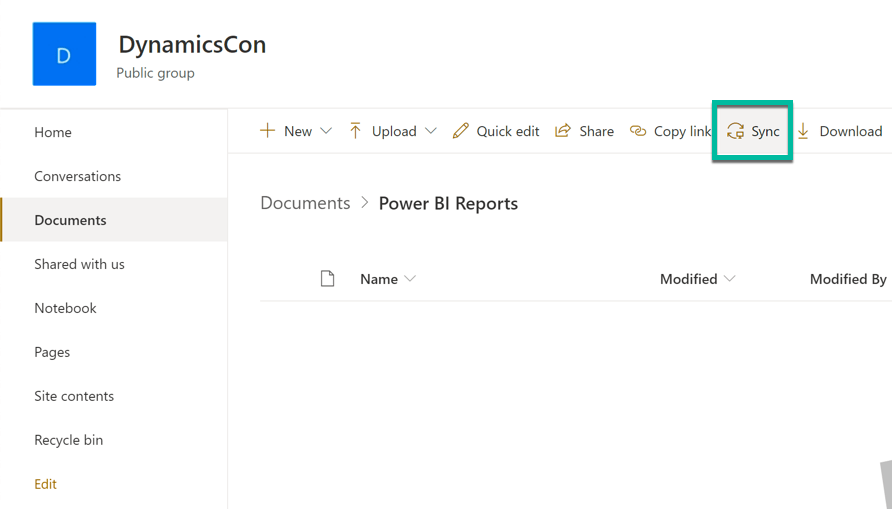Click the Copy link chain icon
Viewport: 892px width, 509px height.
pos(638,131)
